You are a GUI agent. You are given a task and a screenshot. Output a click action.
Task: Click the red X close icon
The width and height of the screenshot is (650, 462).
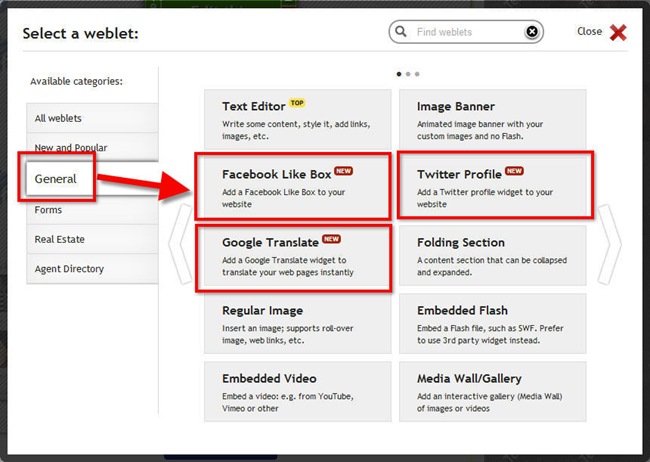618,32
